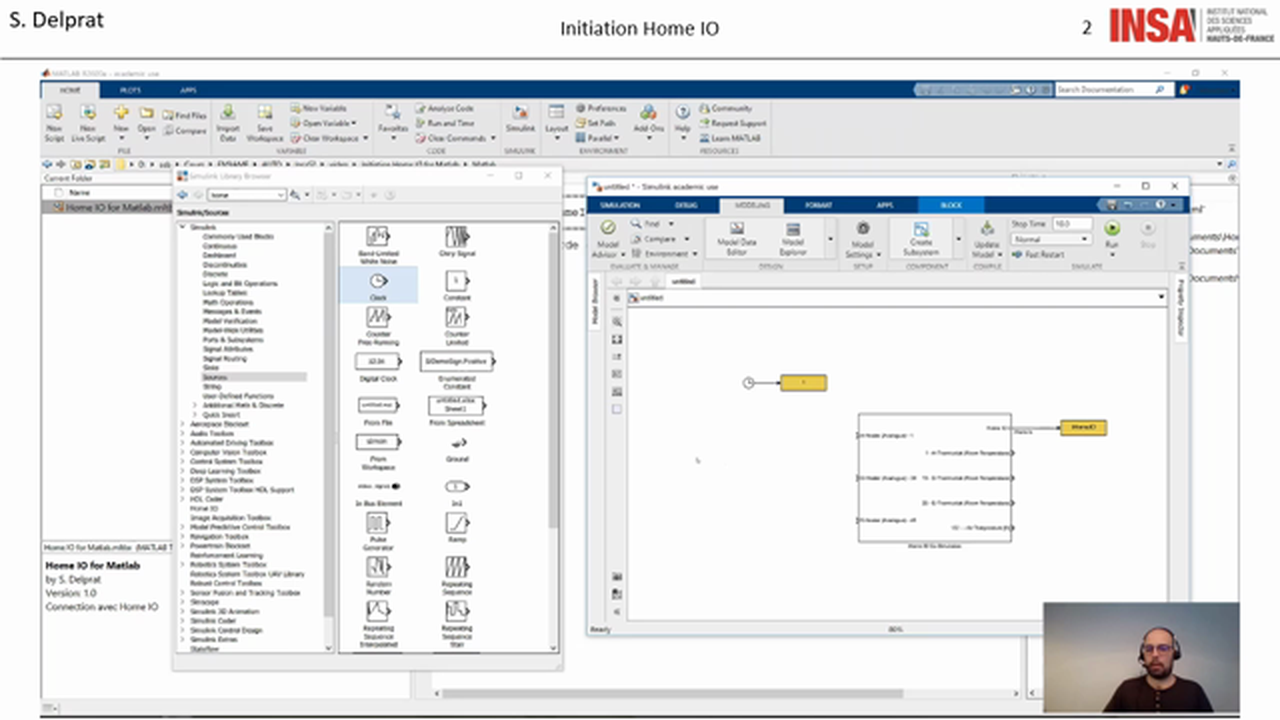Expand the Aerospace Blockset tree node

pyautogui.click(x=181, y=424)
